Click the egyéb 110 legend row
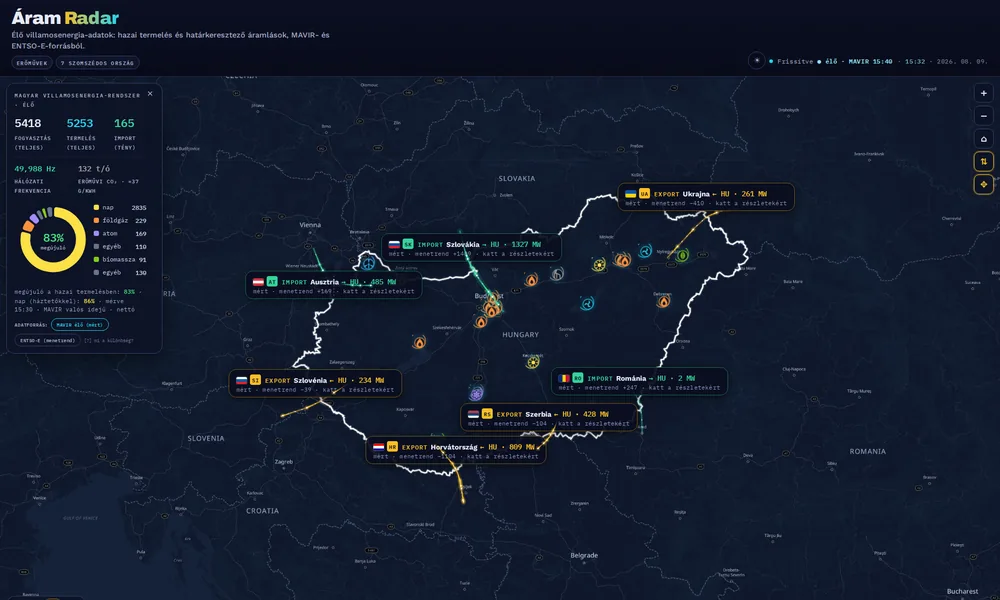Screen dimensions: 1000x600 [x=120, y=246]
